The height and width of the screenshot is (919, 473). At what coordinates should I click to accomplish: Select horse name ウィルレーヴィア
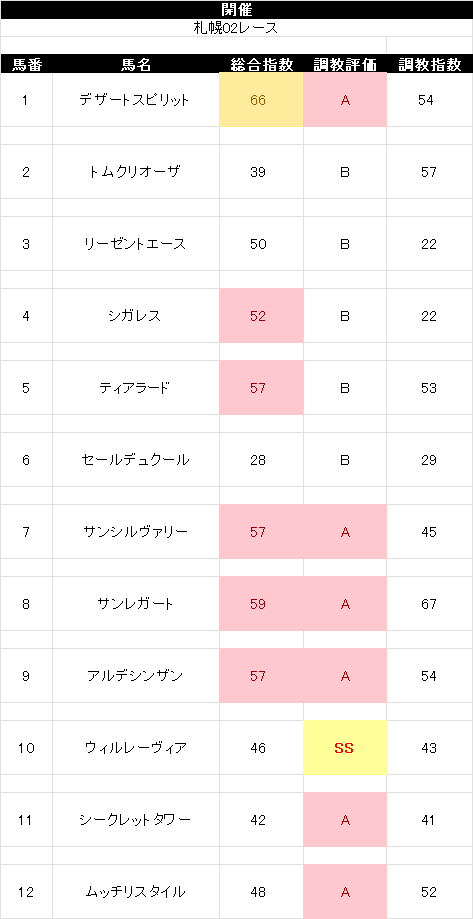click(136, 748)
